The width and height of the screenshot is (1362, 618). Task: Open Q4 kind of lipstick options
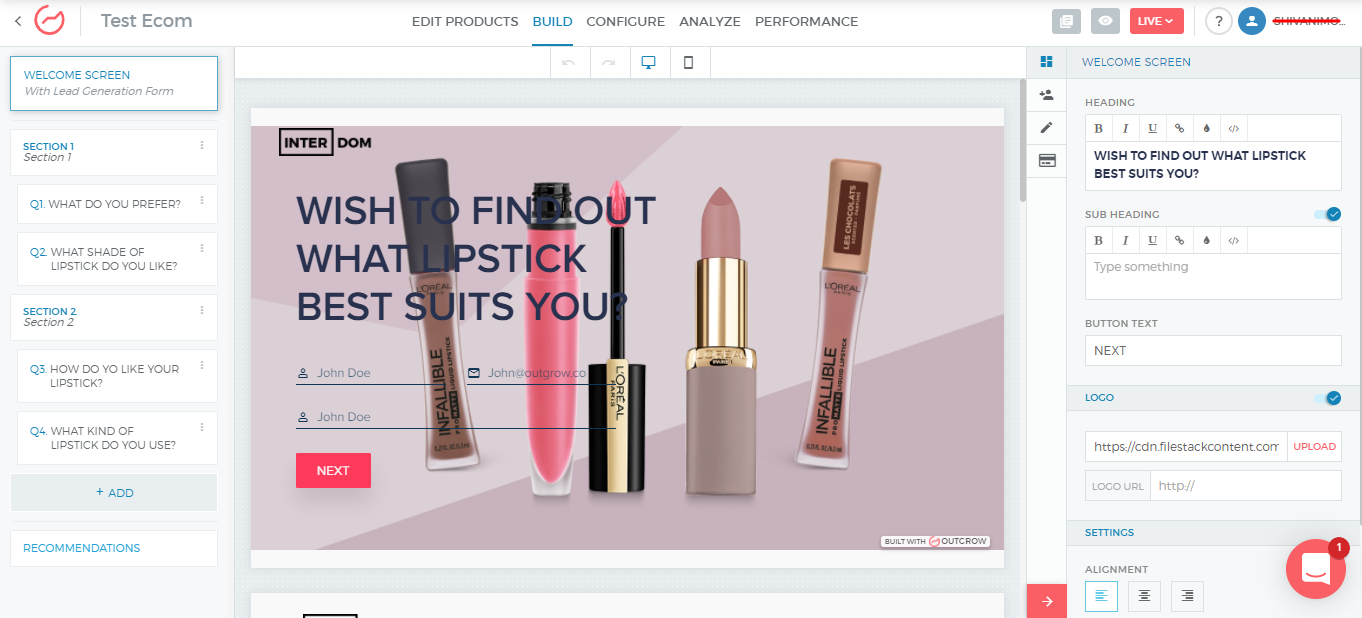coord(202,427)
